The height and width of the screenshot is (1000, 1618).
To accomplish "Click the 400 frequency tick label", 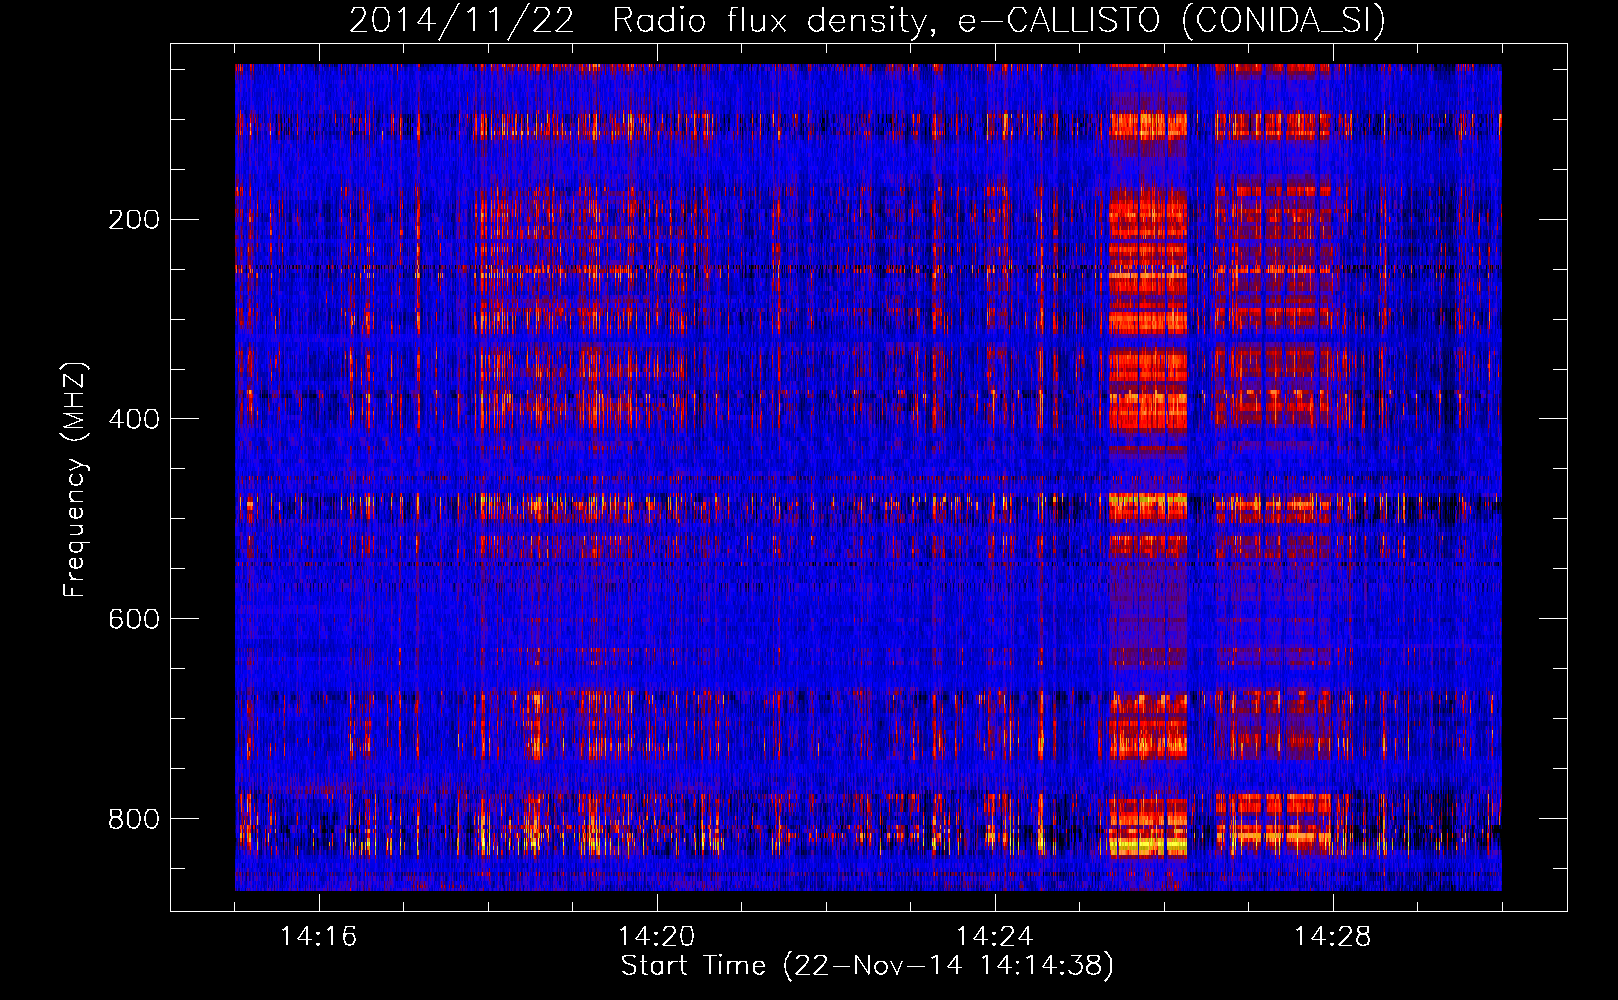I will tap(133, 419).
